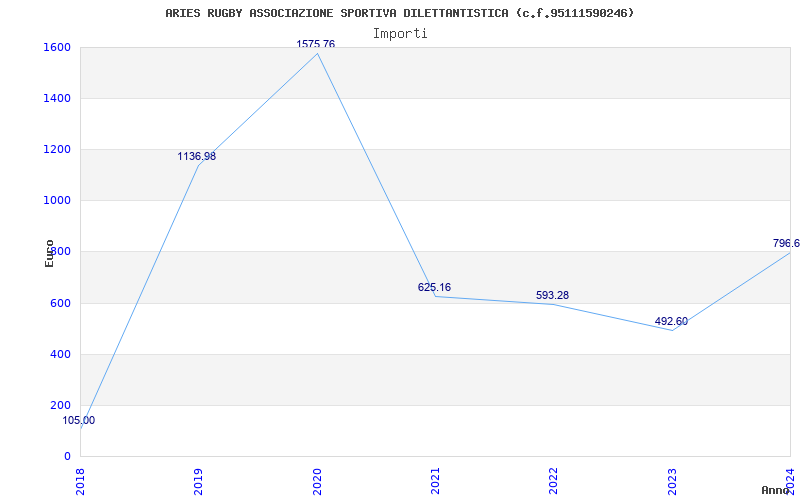
Task: Click the 593.28 data label
Action: click(x=552, y=295)
